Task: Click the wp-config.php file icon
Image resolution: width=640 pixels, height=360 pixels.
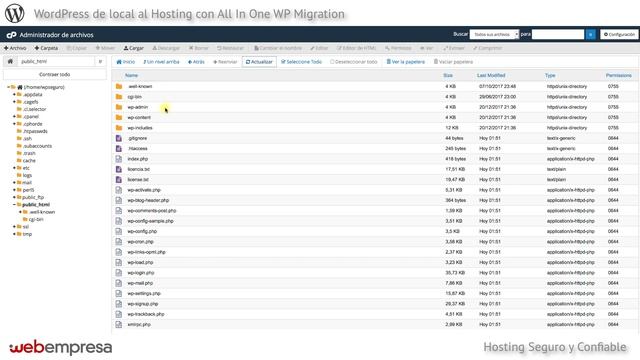Action: pyautogui.click(x=119, y=231)
